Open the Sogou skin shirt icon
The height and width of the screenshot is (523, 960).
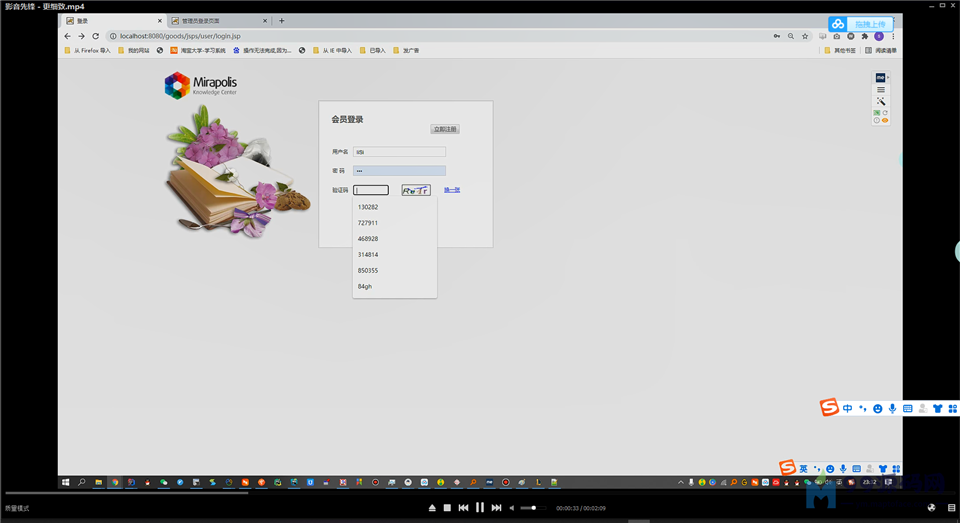[937, 408]
